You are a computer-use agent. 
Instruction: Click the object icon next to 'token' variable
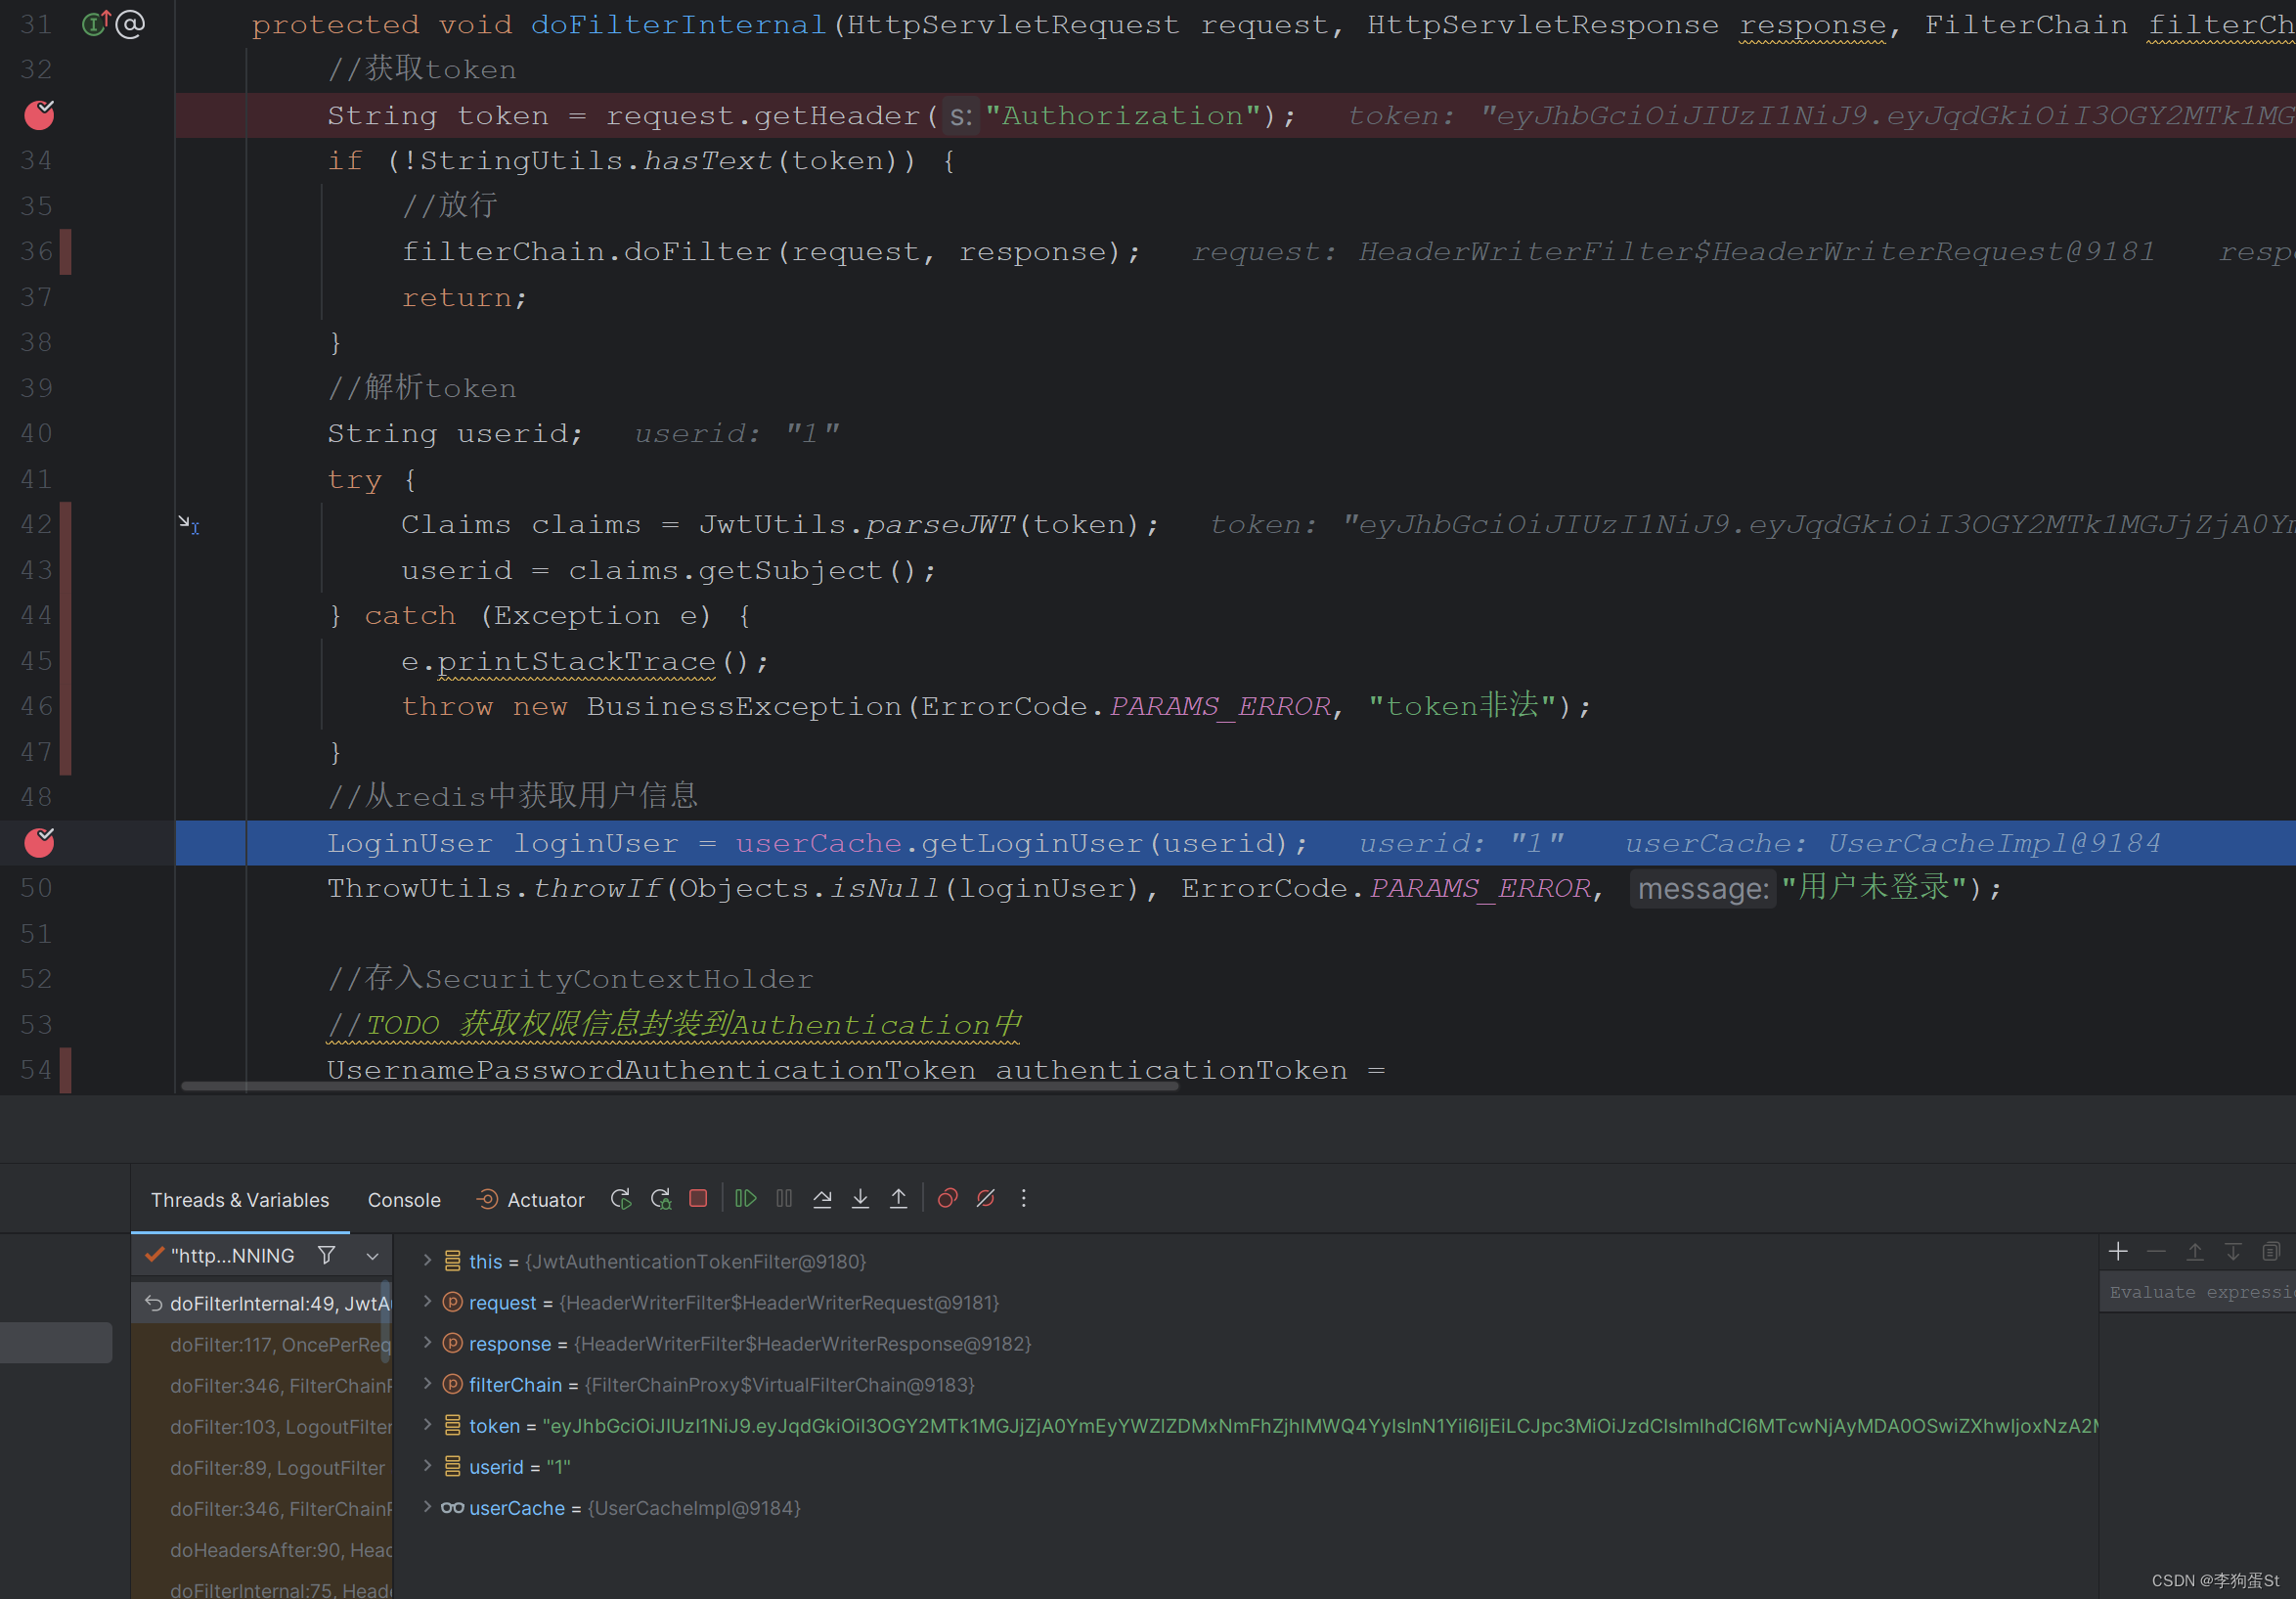[452, 1425]
